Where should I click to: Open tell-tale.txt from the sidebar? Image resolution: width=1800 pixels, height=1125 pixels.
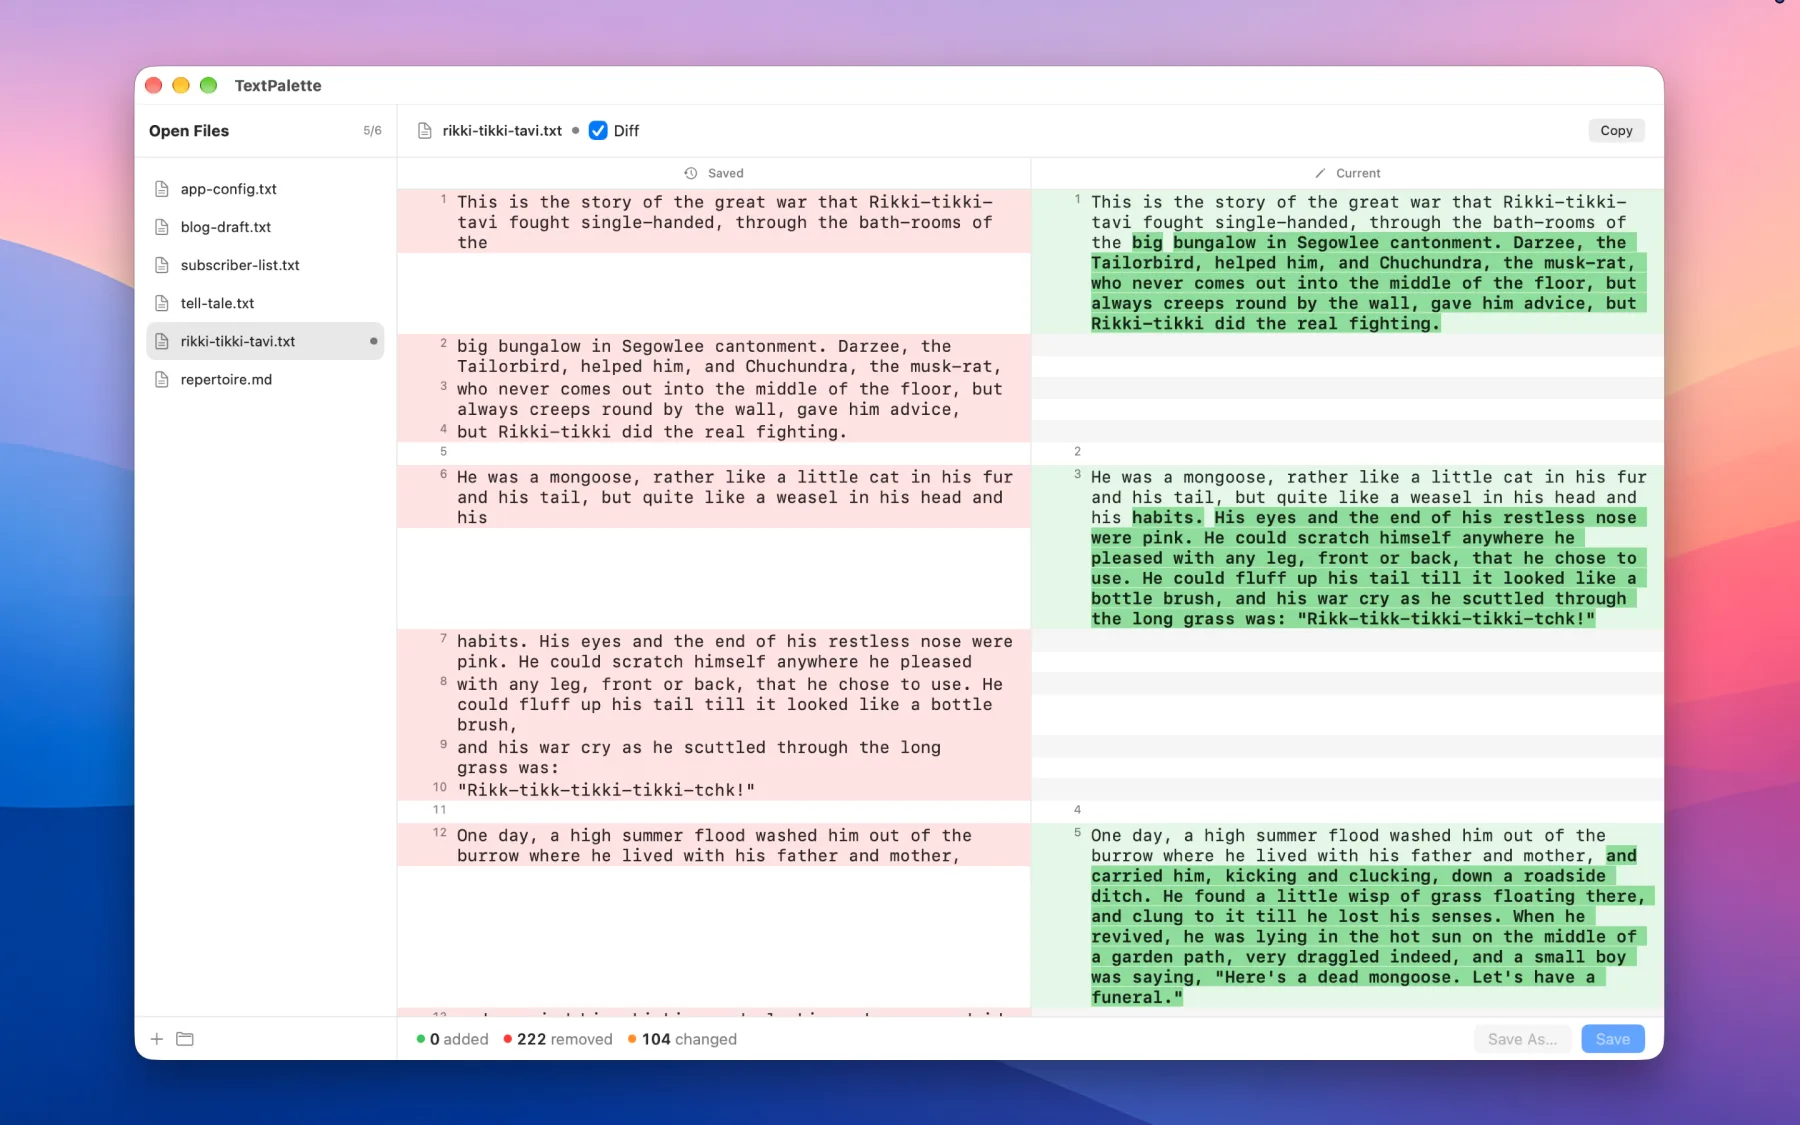click(265, 303)
